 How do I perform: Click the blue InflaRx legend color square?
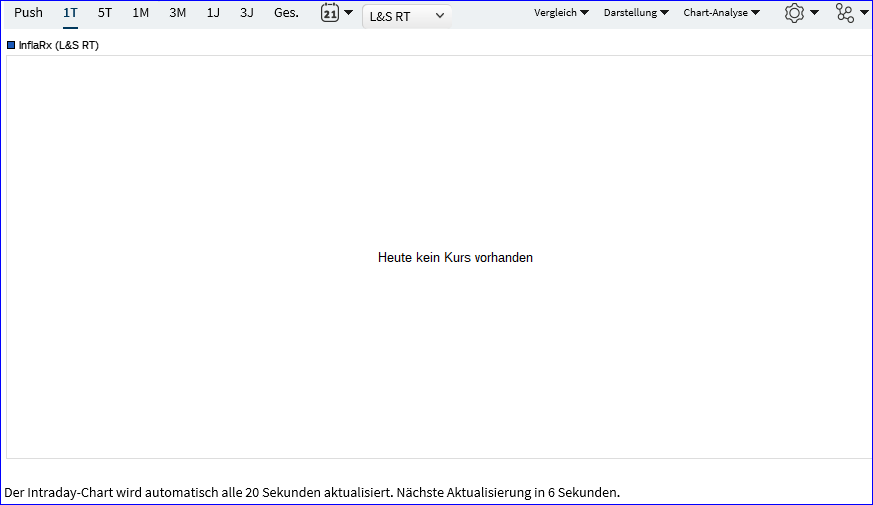pos(11,45)
